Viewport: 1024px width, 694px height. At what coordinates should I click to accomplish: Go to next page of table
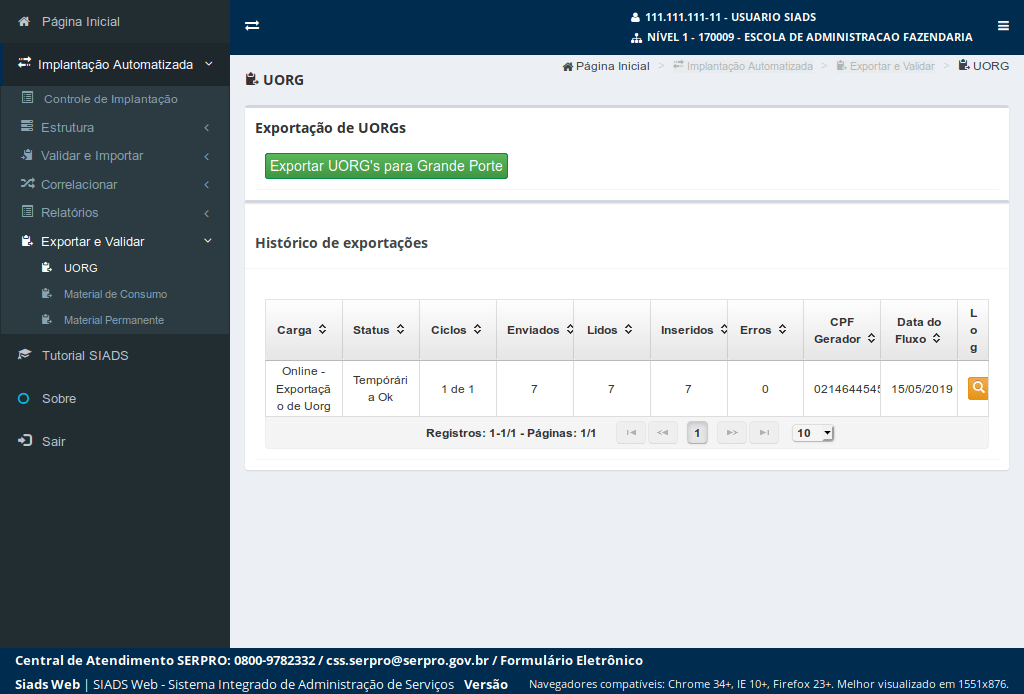click(x=731, y=432)
